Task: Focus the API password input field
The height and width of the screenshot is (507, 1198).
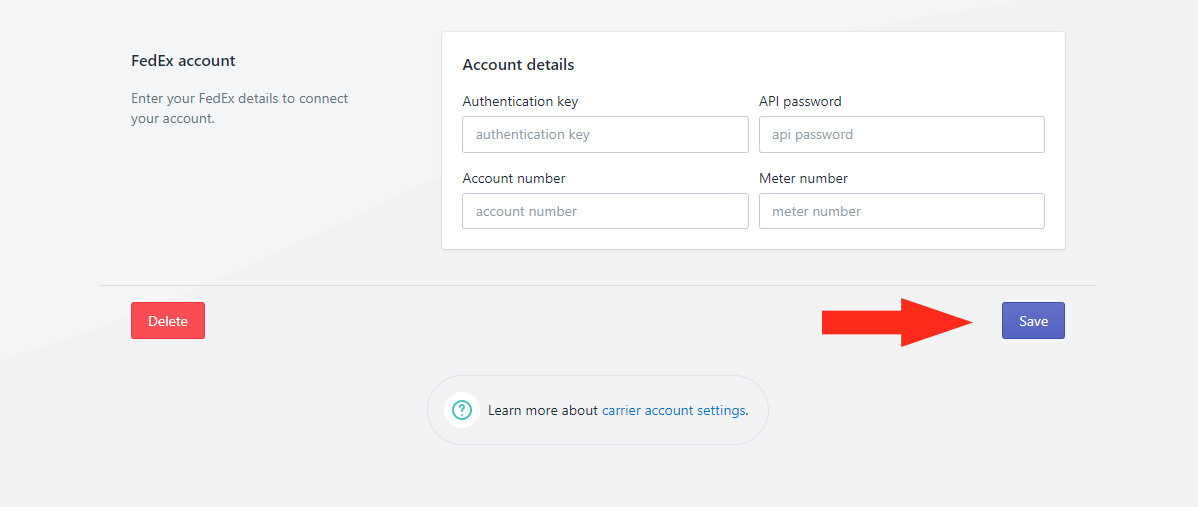Action: click(x=902, y=134)
